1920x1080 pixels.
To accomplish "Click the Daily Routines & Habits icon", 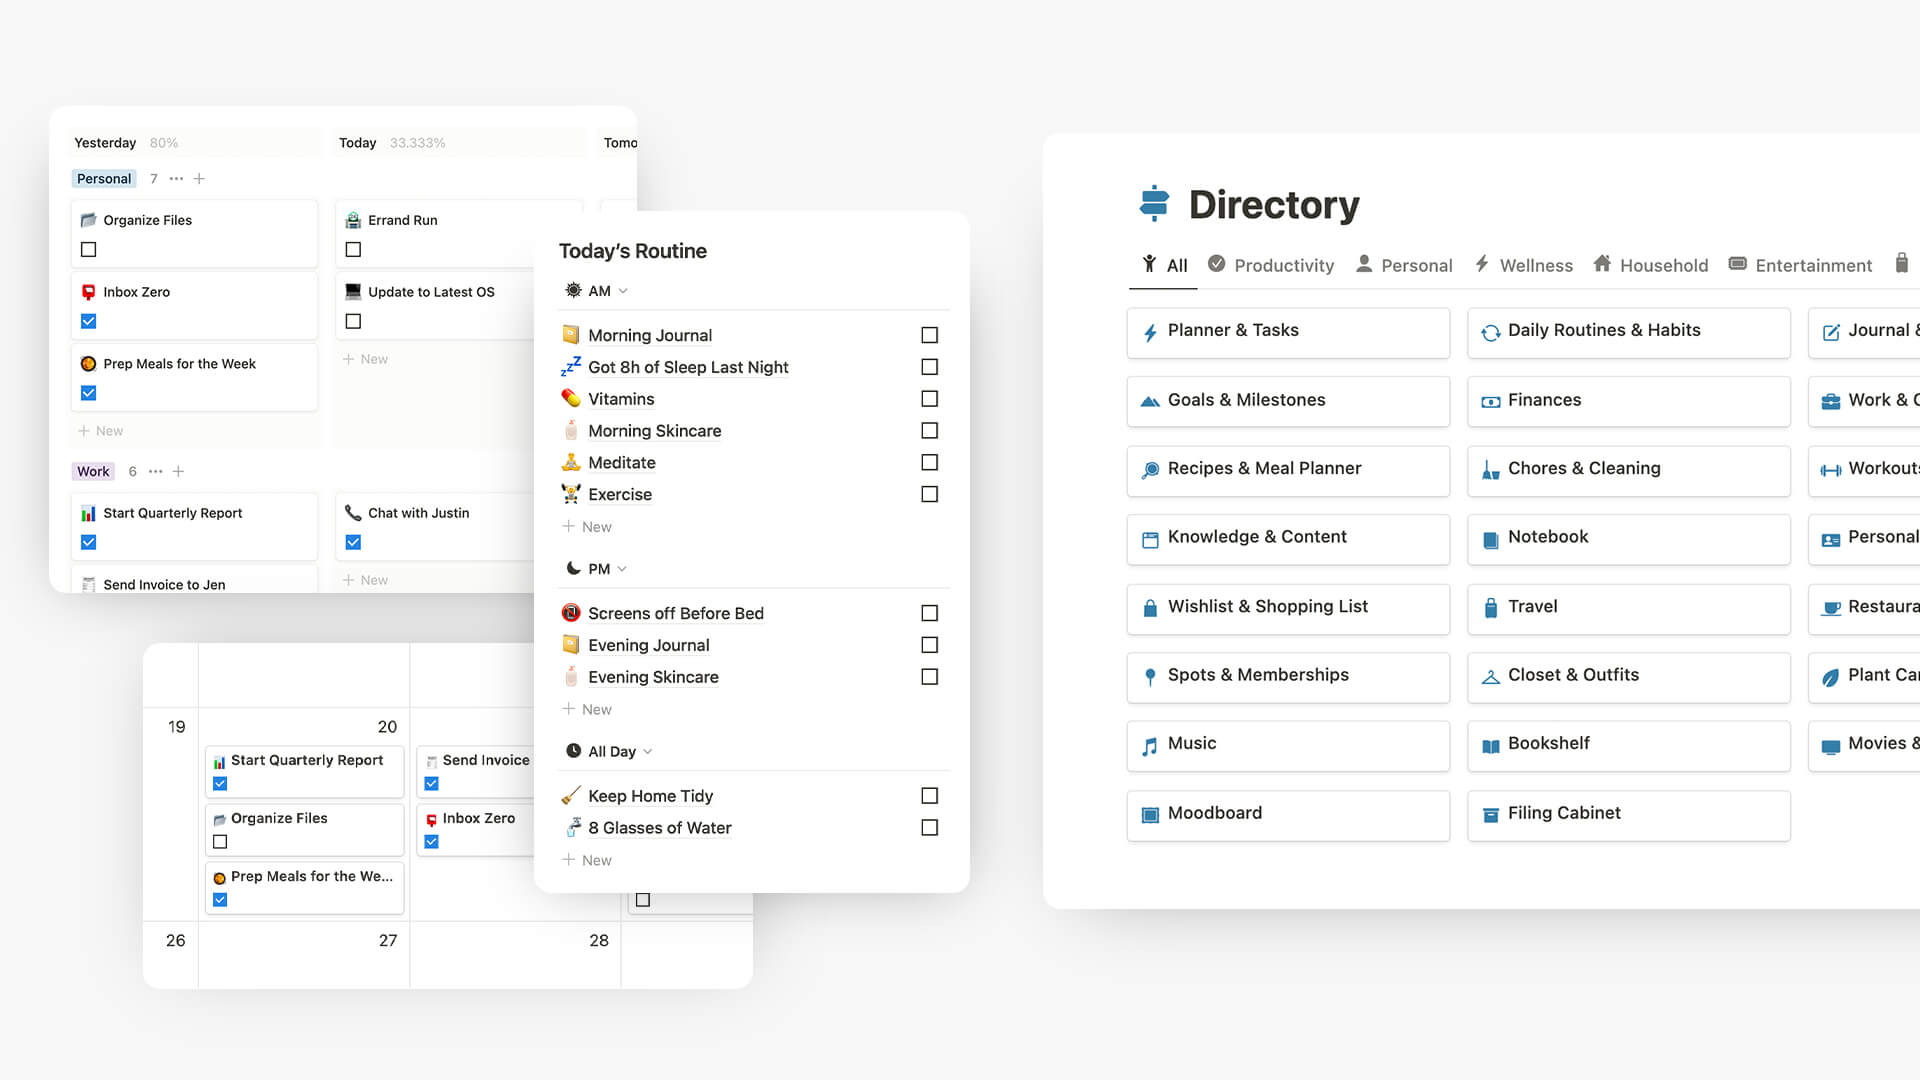I will (x=1490, y=331).
